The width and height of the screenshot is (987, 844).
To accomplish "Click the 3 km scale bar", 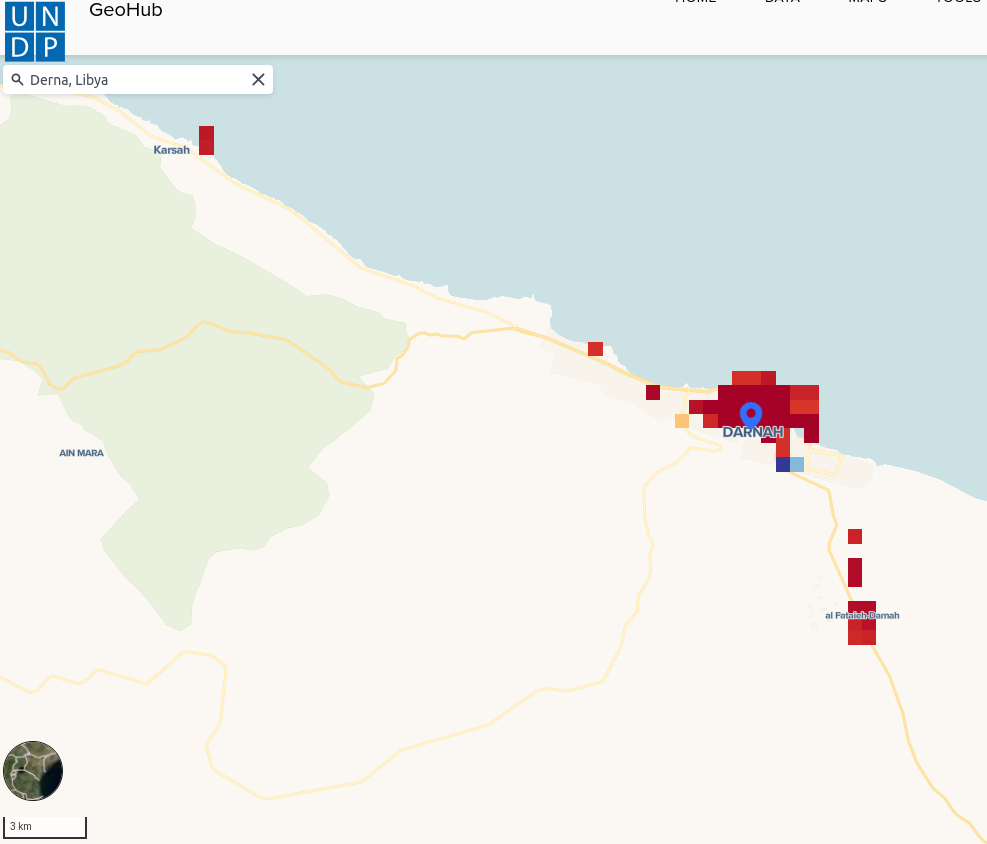I will (44, 827).
